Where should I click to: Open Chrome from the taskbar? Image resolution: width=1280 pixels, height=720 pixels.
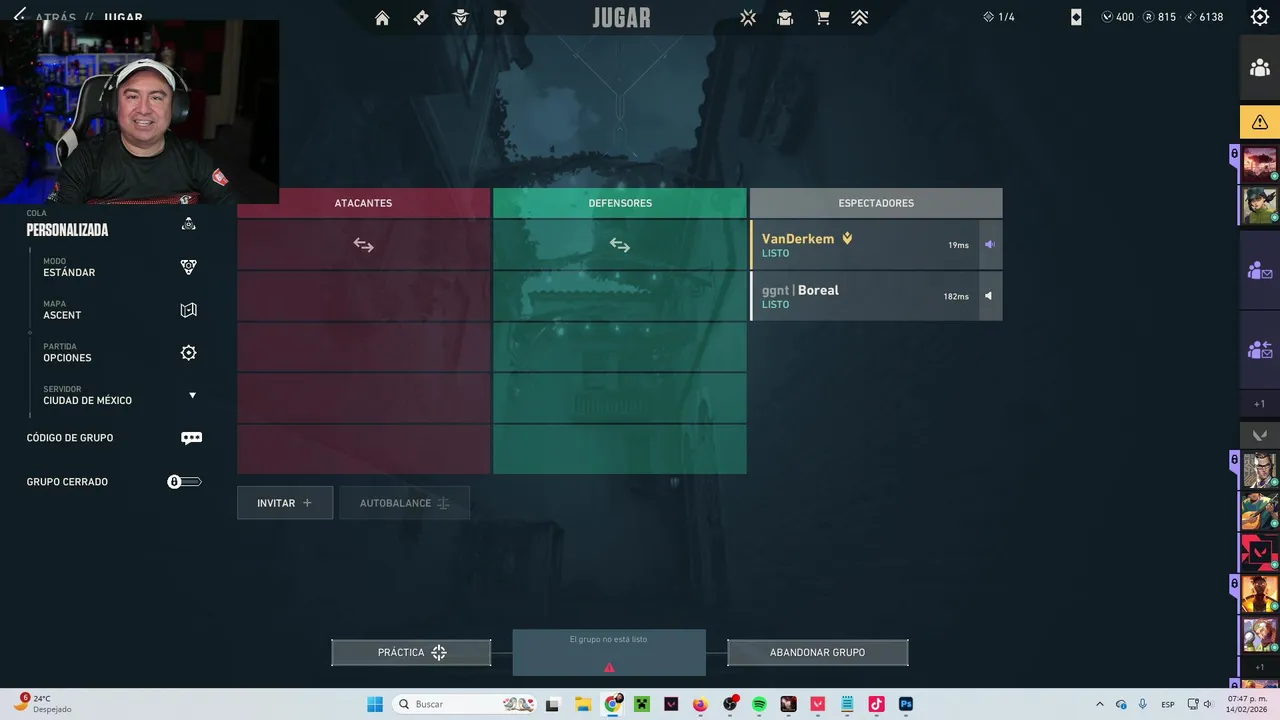pyautogui.click(x=613, y=704)
